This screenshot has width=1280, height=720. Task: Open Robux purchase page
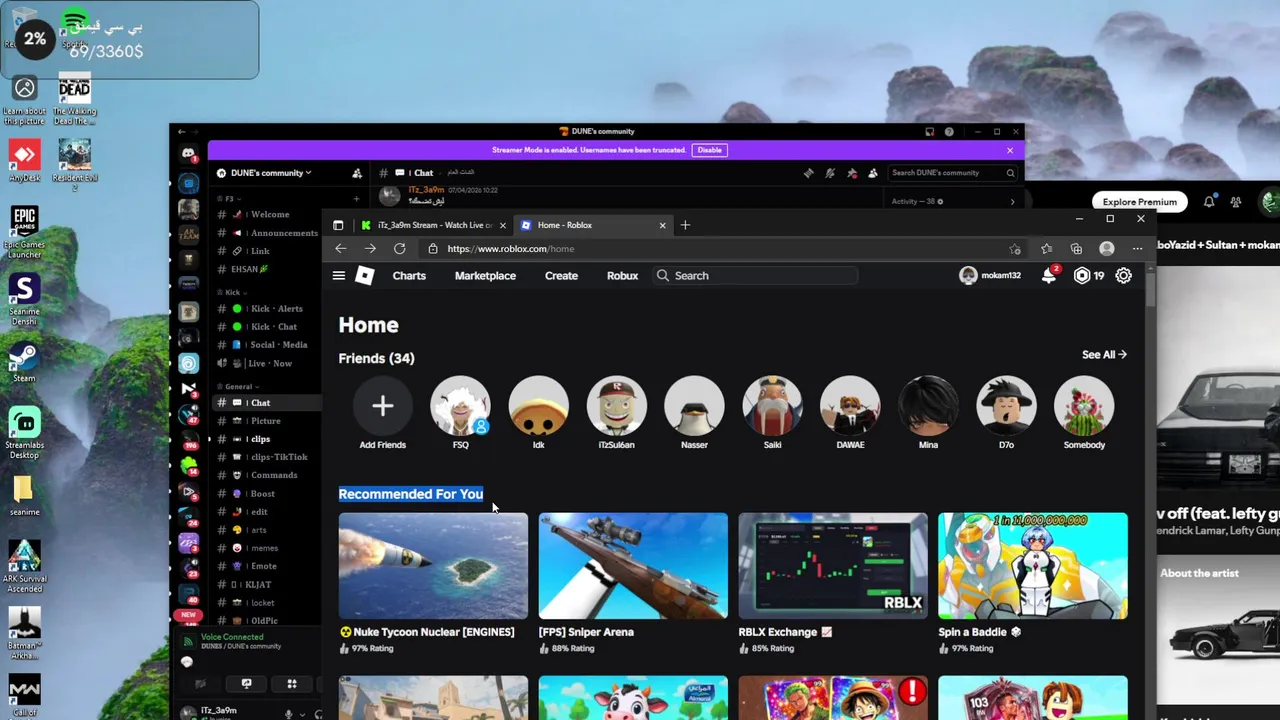622,276
